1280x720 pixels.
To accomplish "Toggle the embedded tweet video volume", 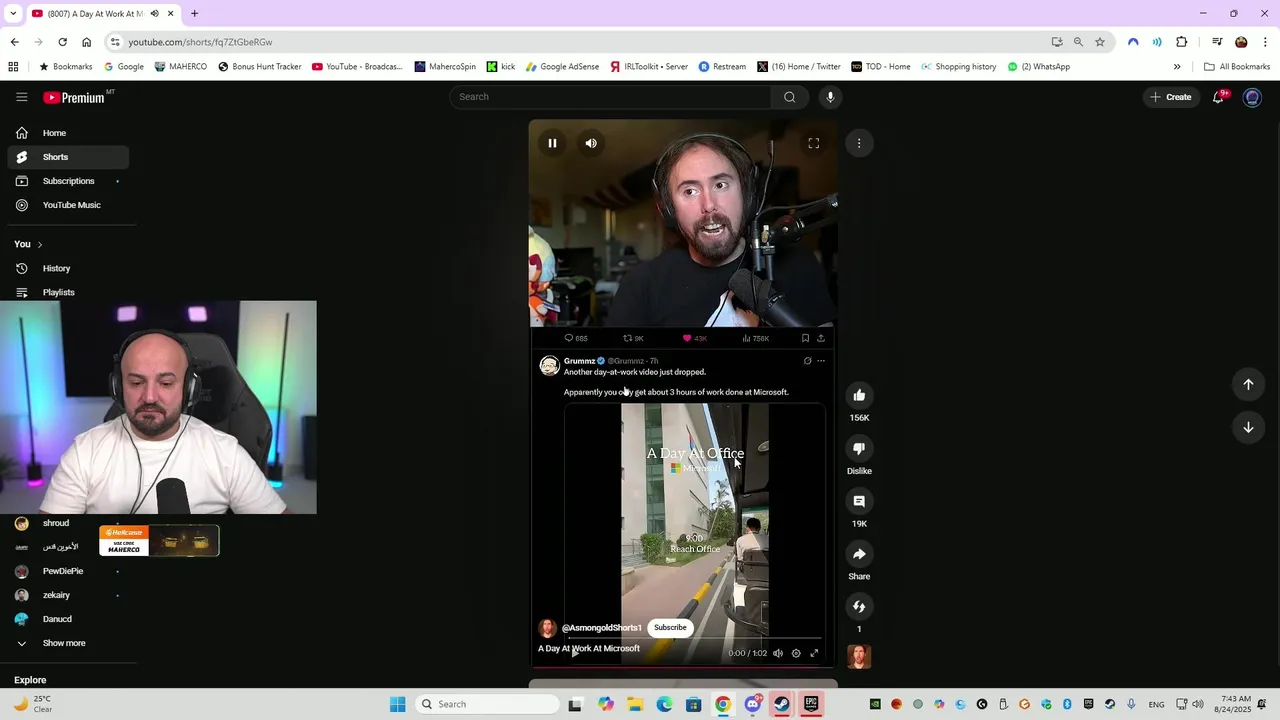I will click(778, 653).
